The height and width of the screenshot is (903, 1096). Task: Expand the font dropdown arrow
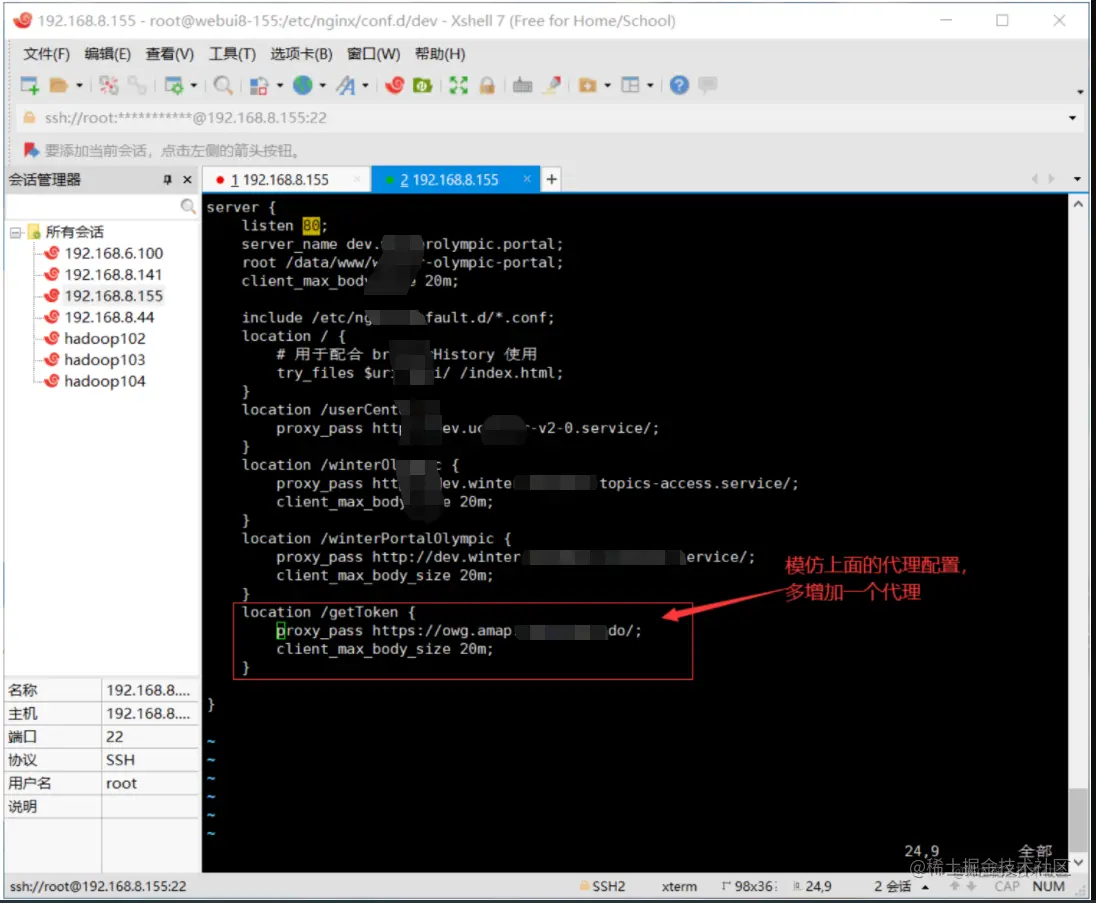365,86
